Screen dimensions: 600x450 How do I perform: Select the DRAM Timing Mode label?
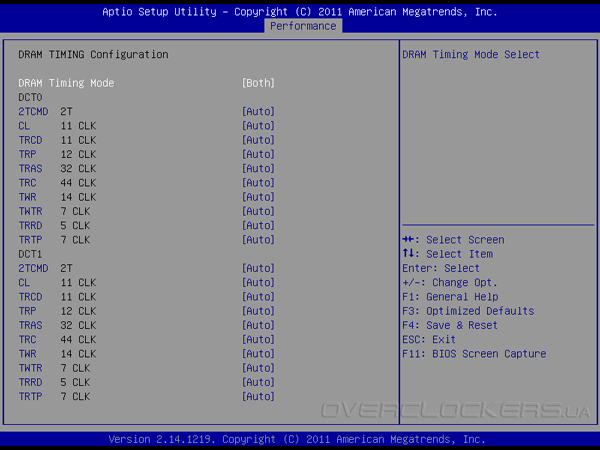pyautogui.click(x=66, y=83)
